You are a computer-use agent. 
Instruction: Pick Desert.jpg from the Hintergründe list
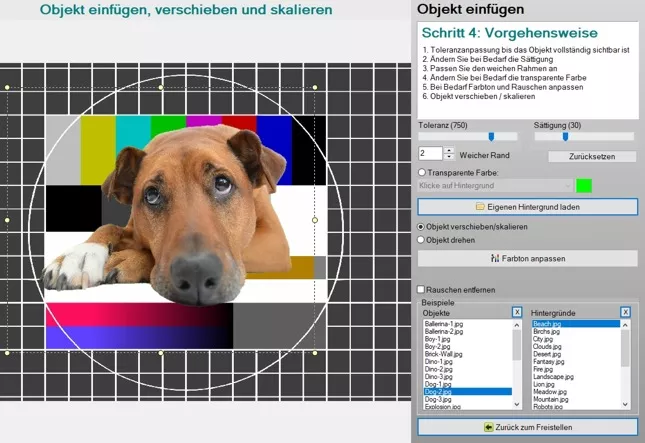(545, 353)
